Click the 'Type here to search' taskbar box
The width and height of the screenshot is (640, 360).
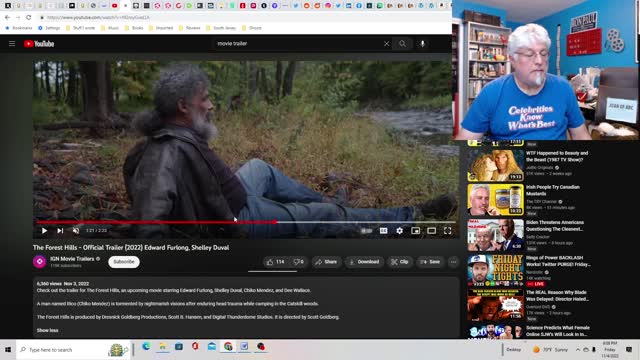pos(73,350)
